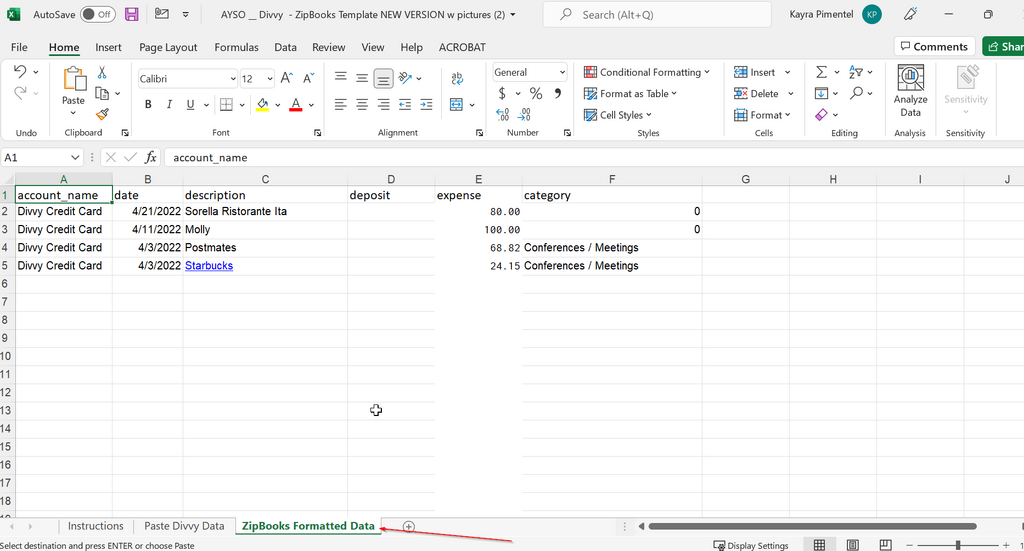Apply percent style number format

click(536, 93)
